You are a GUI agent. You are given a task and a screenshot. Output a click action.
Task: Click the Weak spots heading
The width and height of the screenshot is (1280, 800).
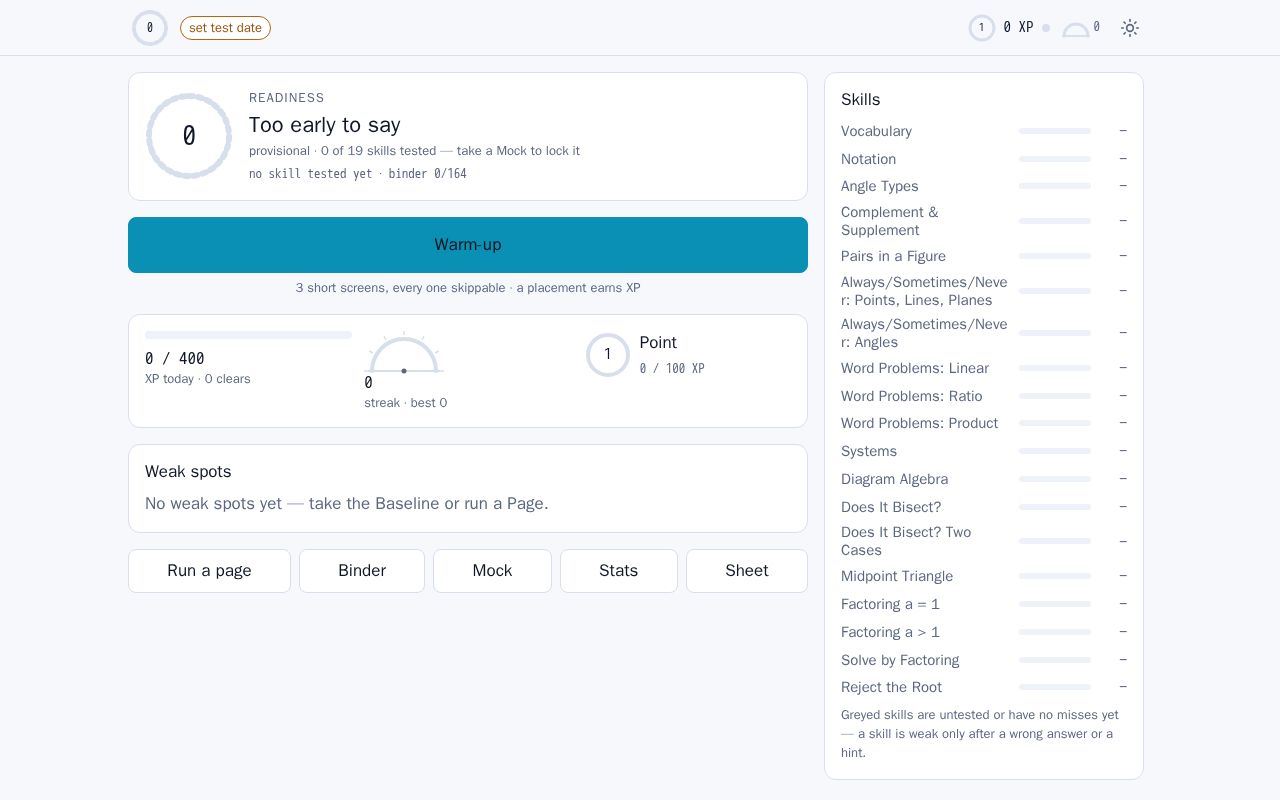pyautogui.click(x=188, y=472)
